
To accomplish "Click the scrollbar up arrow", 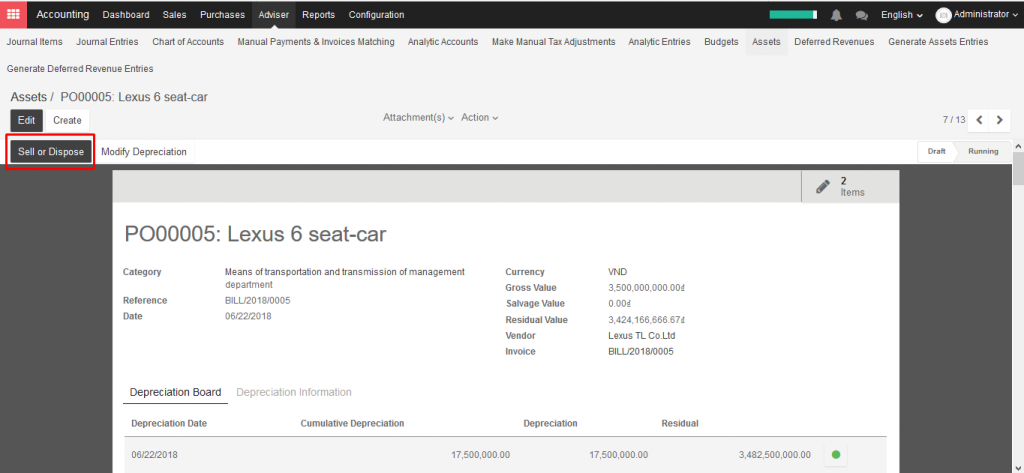I will click(x=1017, y=146).
